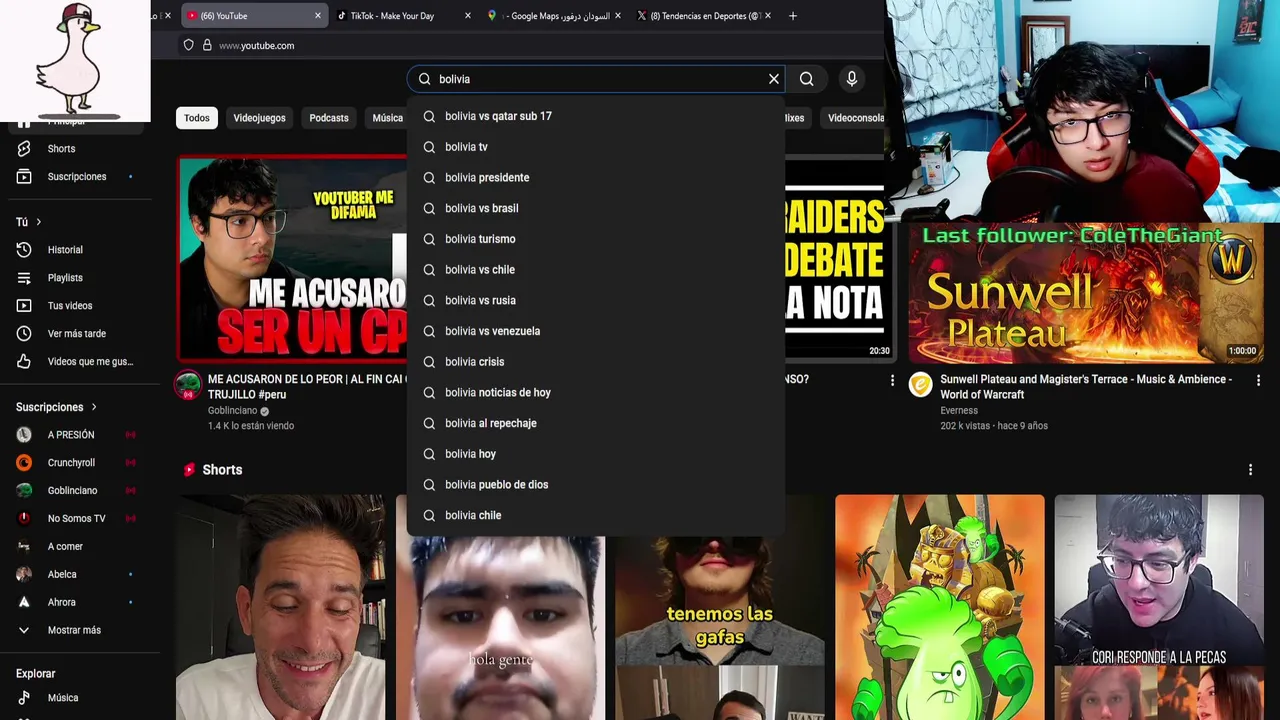Select the Música filter chip
The image size is (1280, 720).
[387, 118]
